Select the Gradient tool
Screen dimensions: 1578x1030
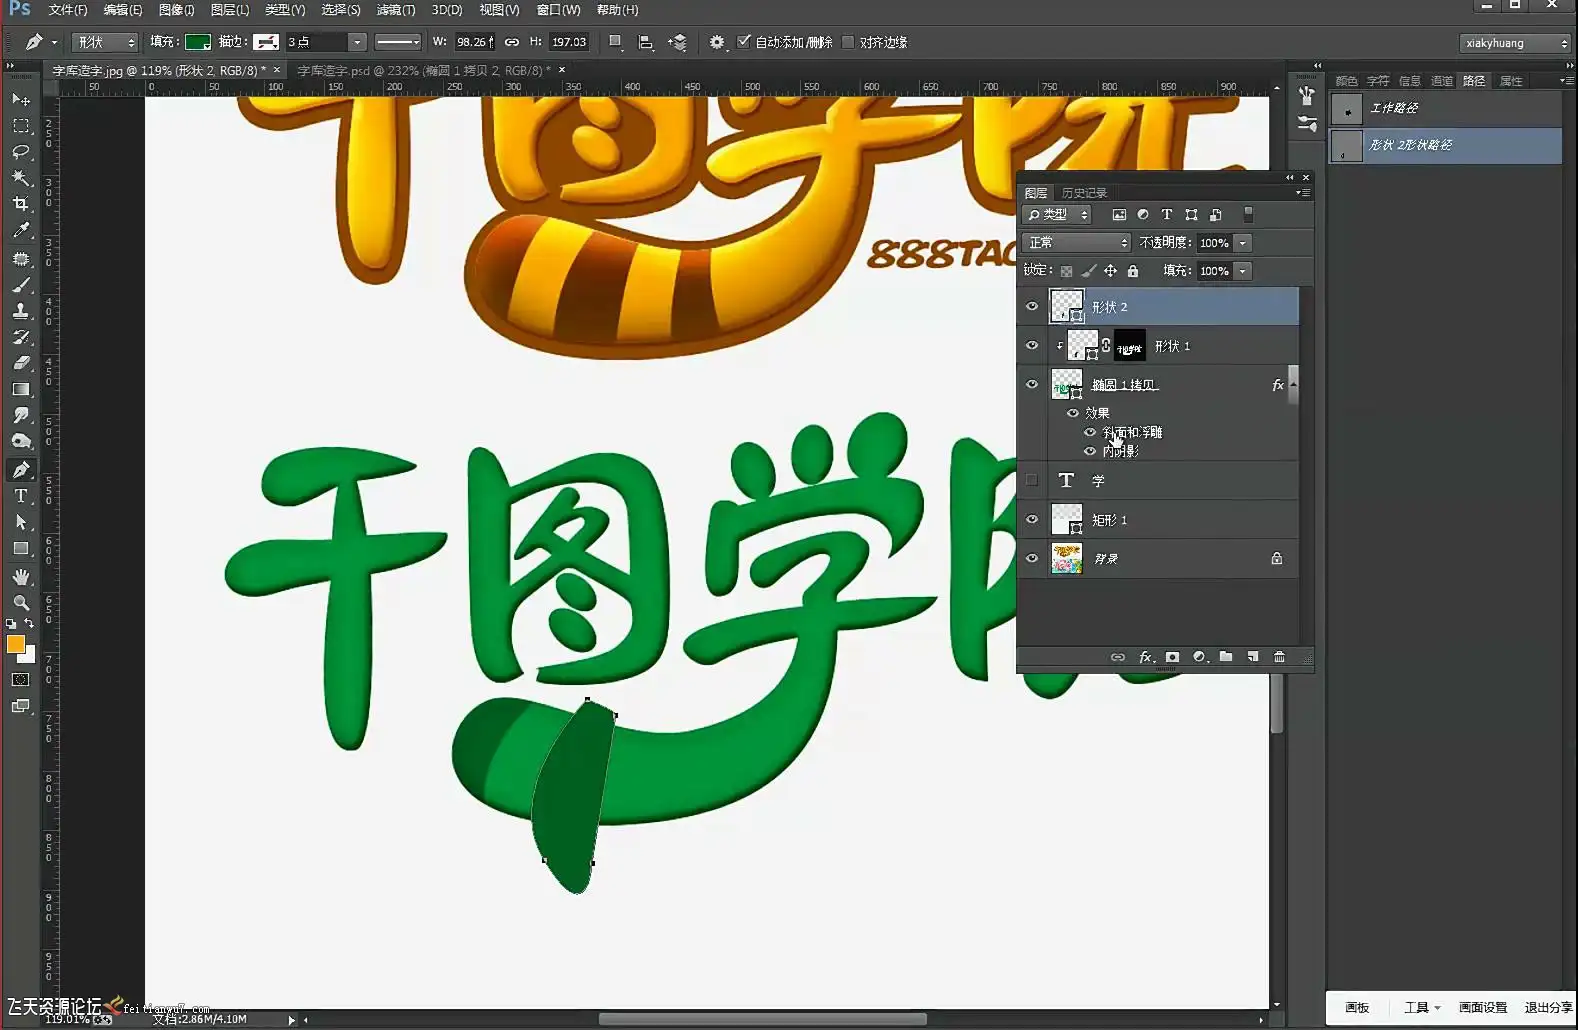21,389
